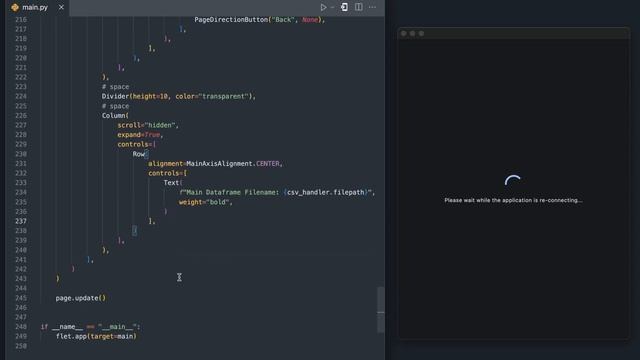Click the Divider(height=10 code line

point(178,96)
